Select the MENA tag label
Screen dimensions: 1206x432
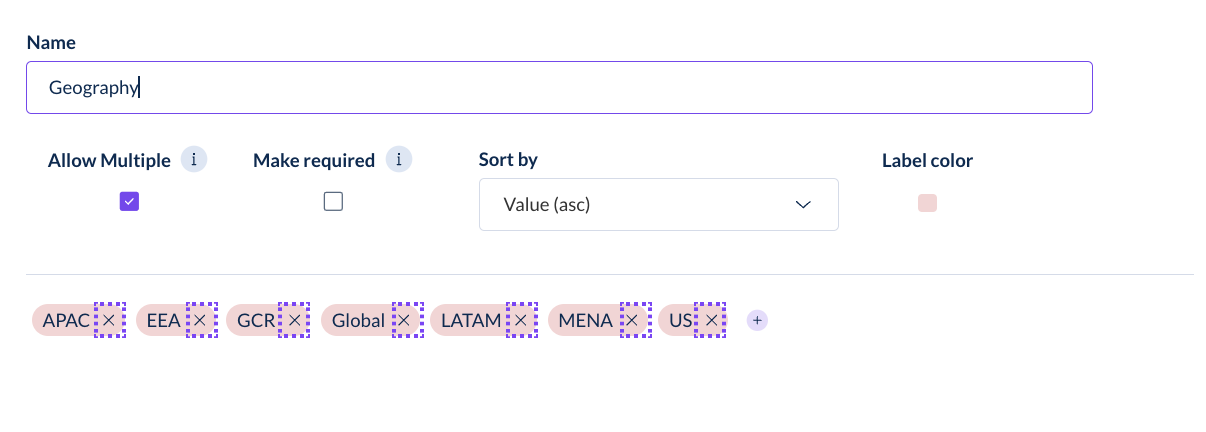pos(586,320)
